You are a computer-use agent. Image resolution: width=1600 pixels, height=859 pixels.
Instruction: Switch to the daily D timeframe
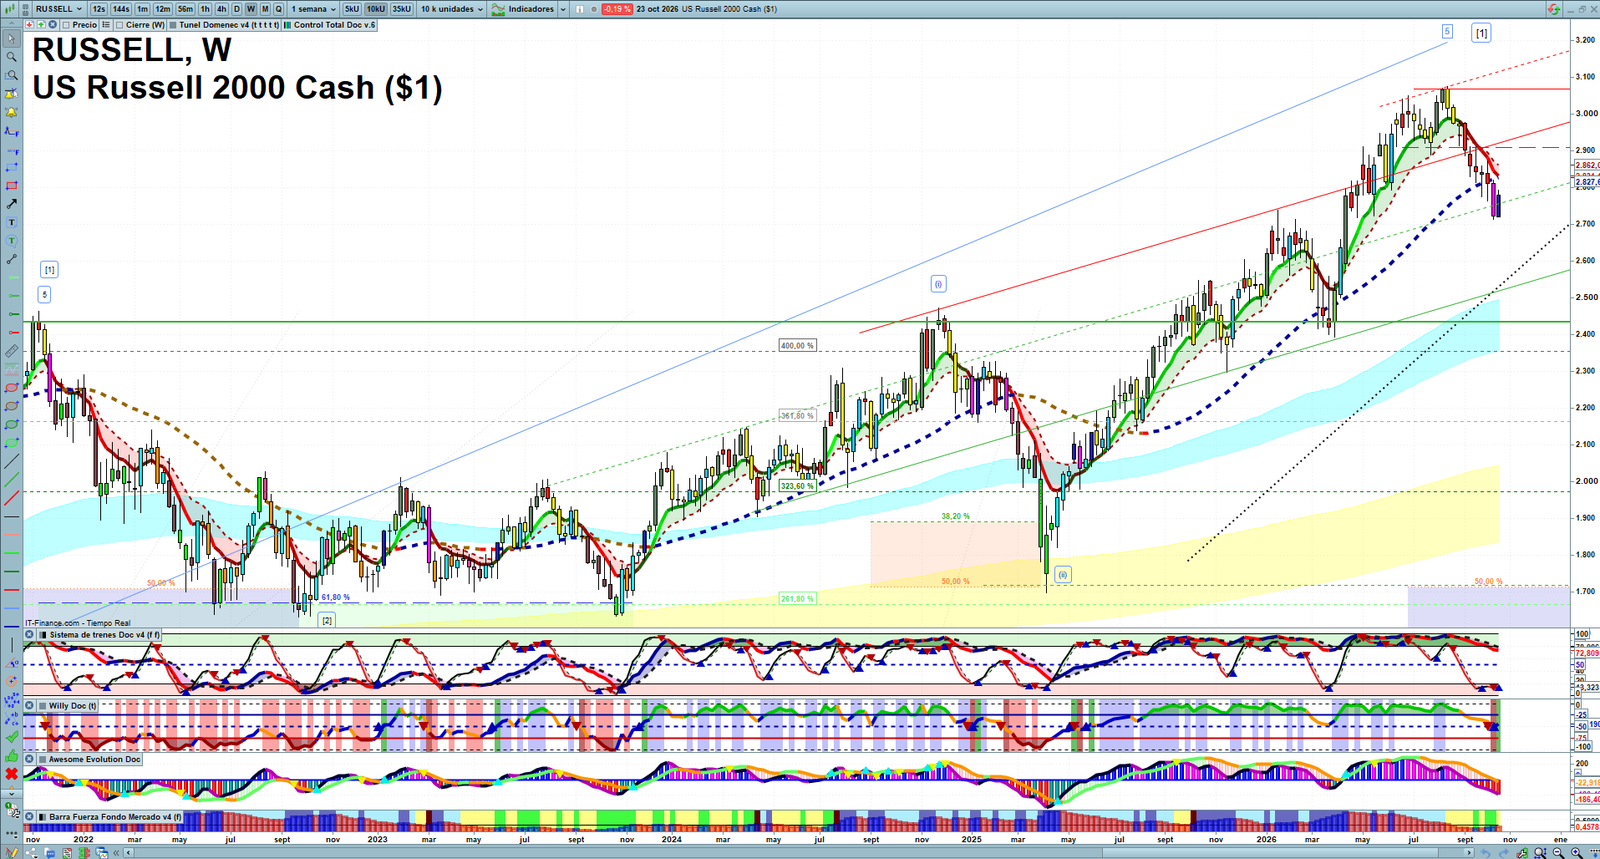coord(237,9)
